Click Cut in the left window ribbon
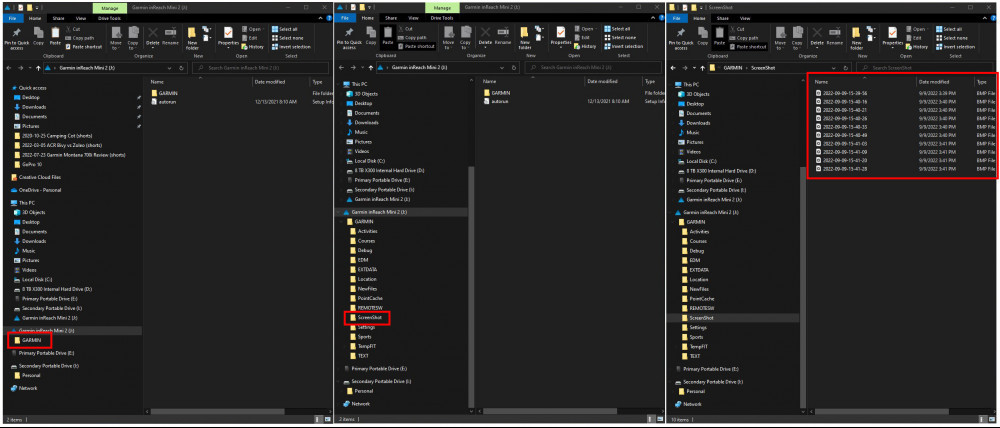 pos(73,29)
